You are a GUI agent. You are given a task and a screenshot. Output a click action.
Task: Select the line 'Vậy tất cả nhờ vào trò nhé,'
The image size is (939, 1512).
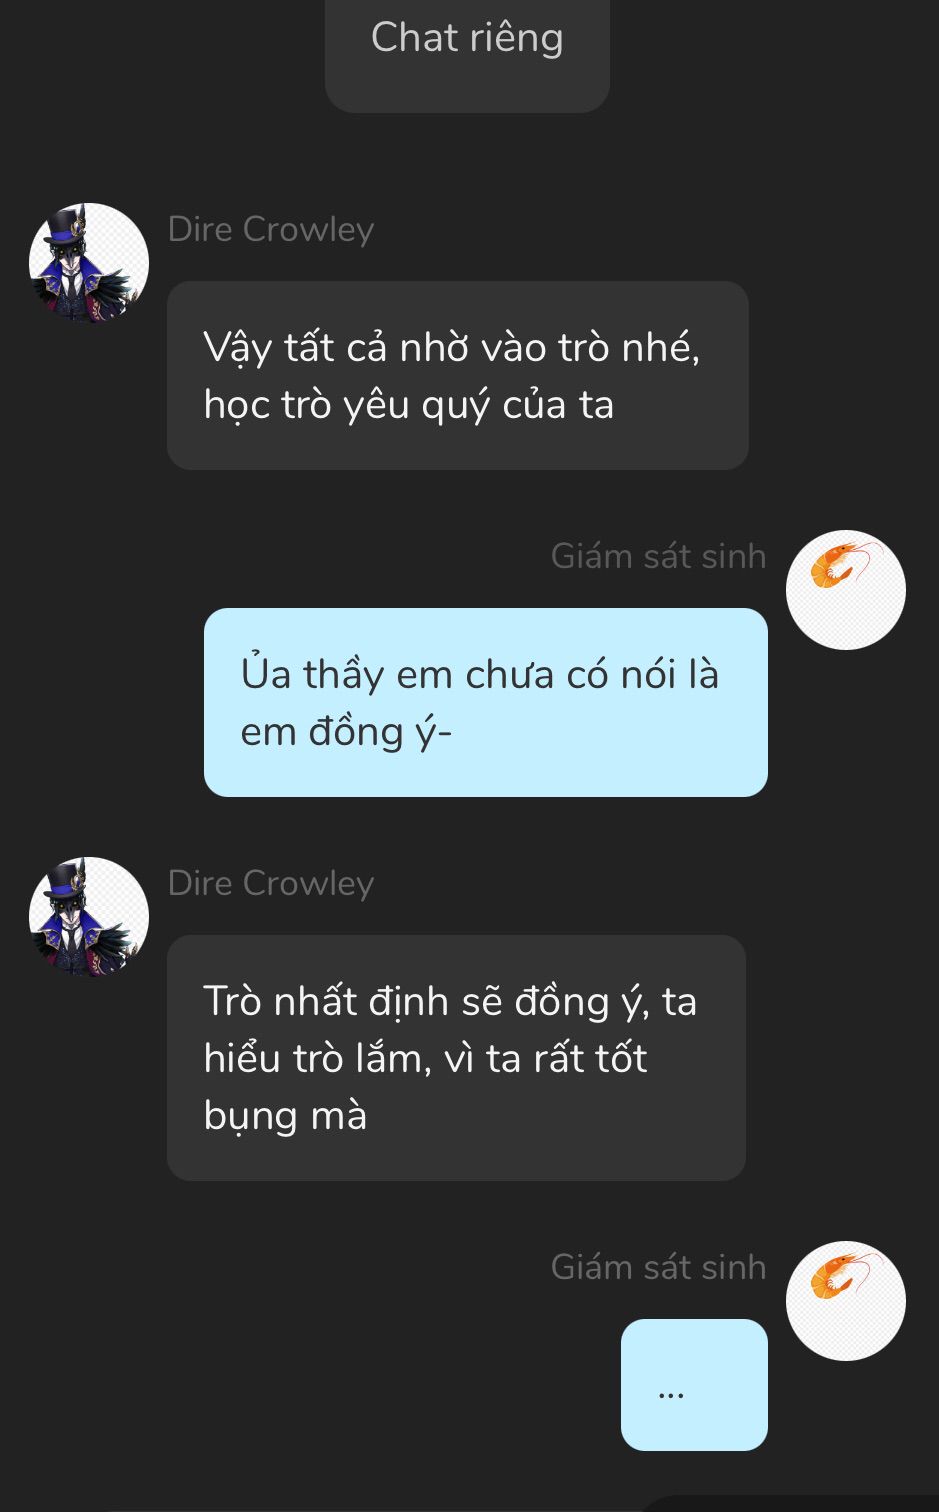pos(452,348)
